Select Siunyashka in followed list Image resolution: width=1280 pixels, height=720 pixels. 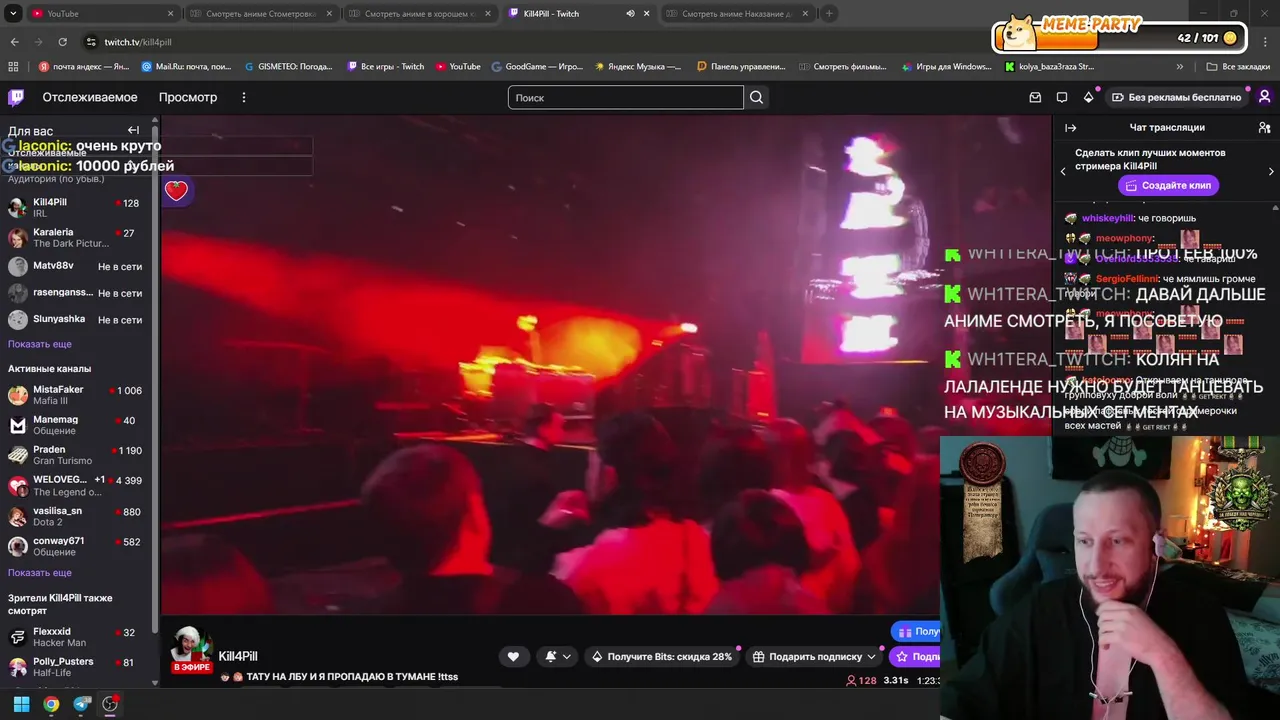[76, 319]
